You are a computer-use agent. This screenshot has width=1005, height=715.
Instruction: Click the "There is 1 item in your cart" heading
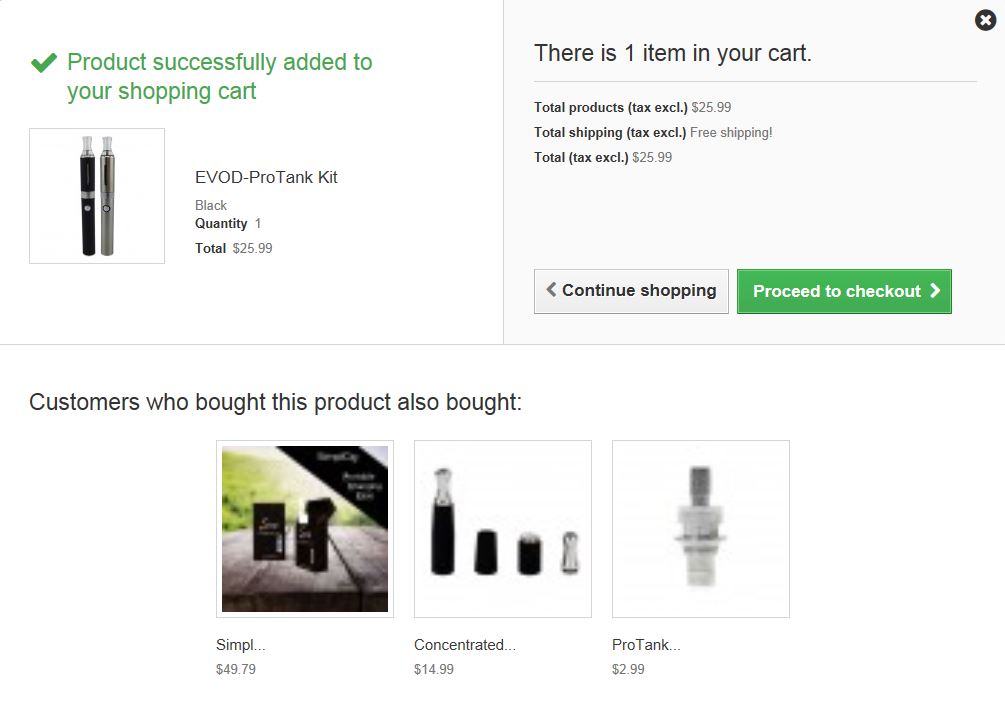click(x=673, y=53)
